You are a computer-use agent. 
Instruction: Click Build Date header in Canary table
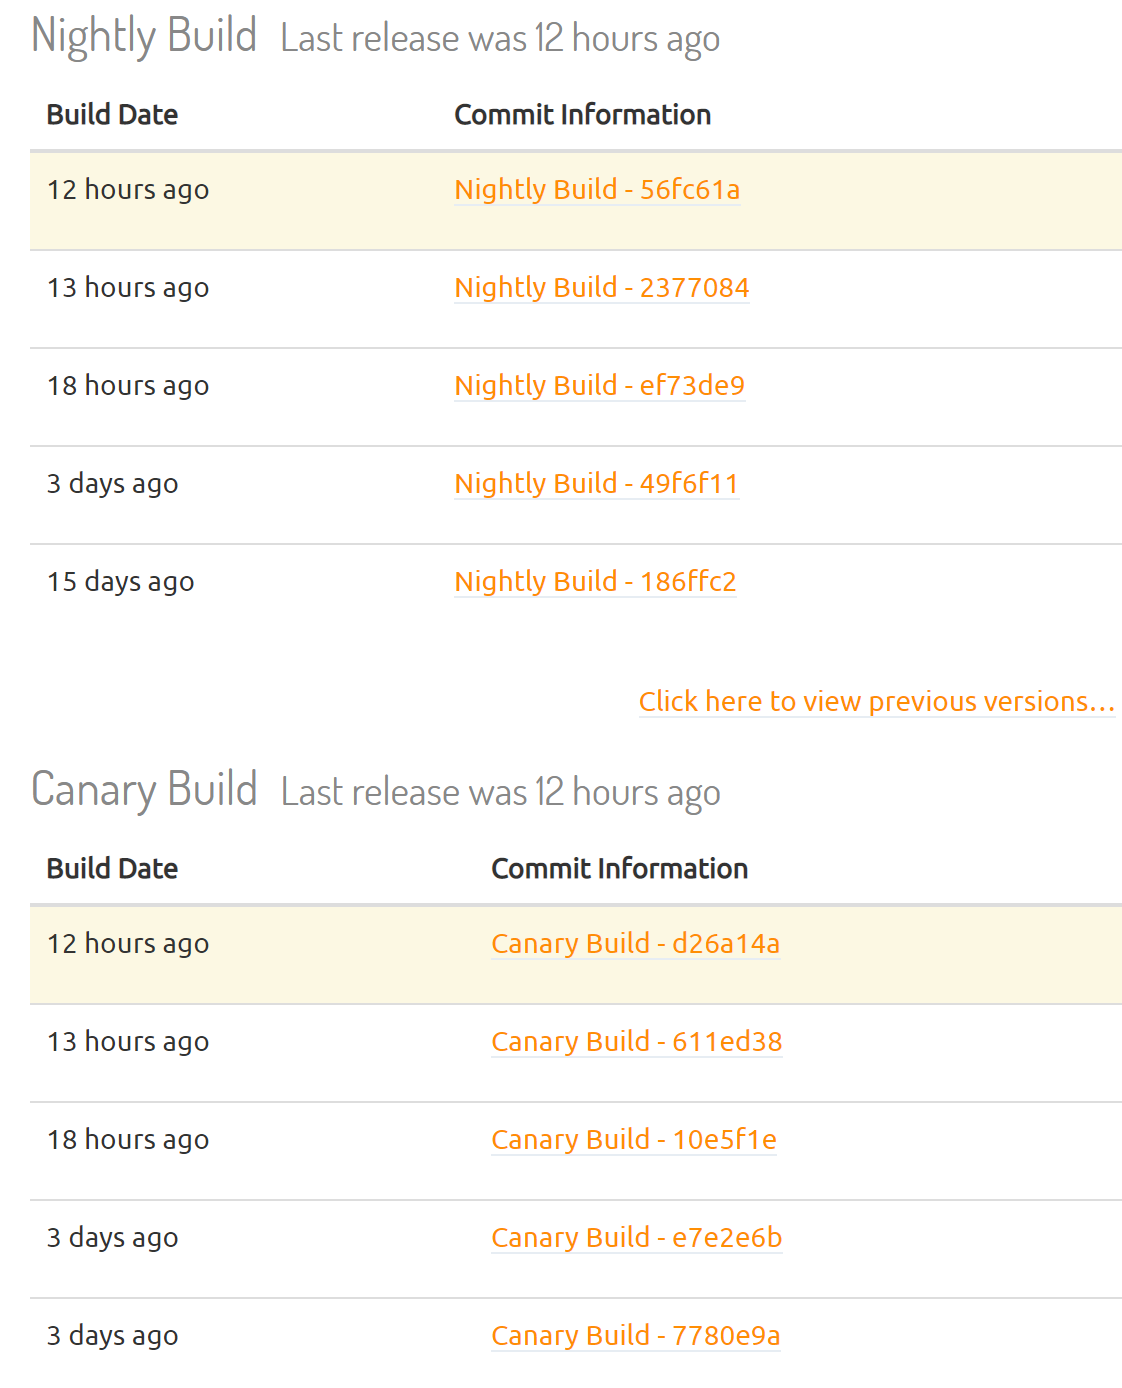click(112, 868)
